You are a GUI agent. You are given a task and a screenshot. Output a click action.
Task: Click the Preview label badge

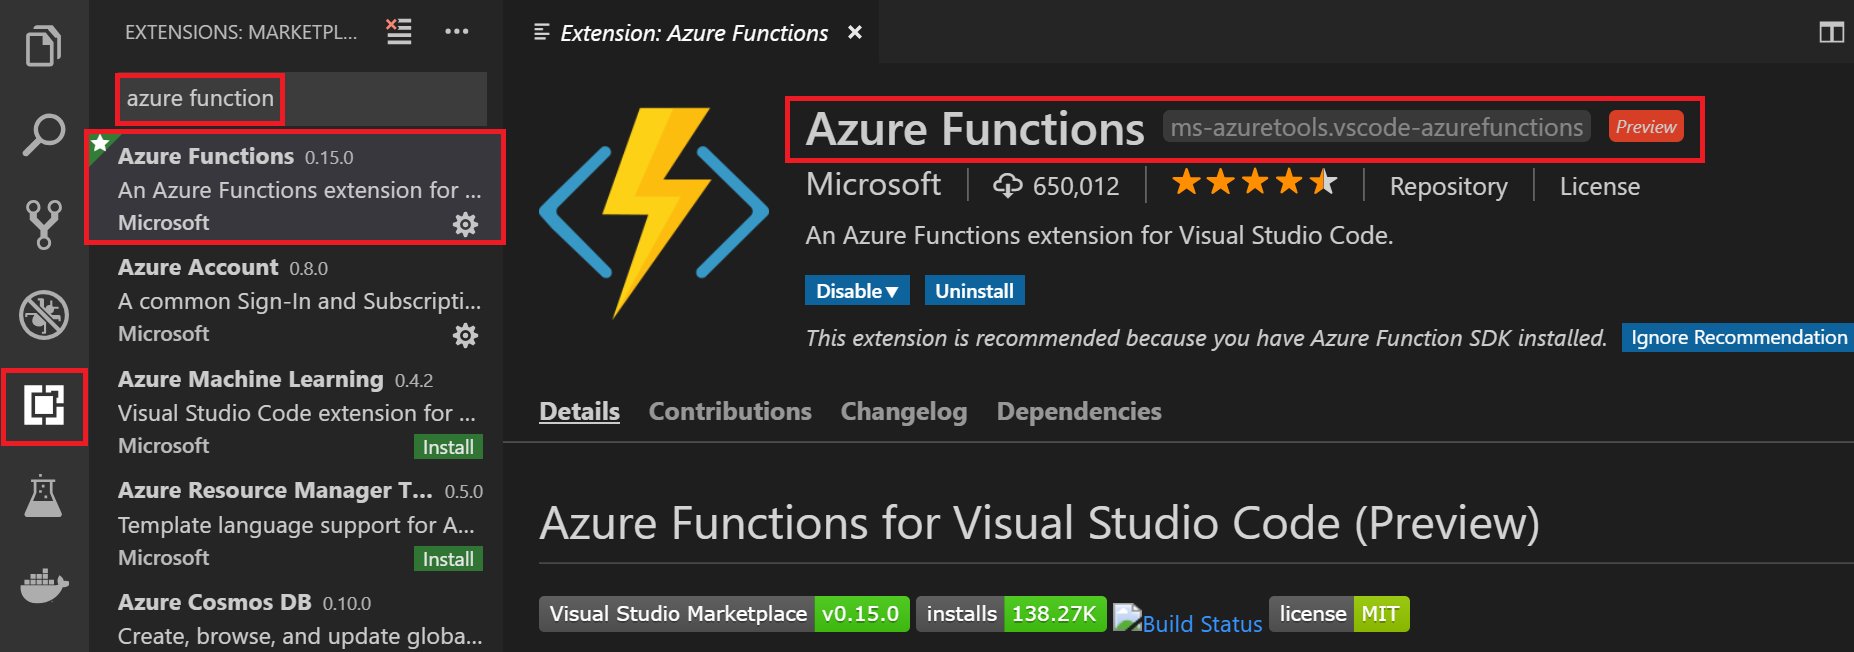pos(1646,127)
